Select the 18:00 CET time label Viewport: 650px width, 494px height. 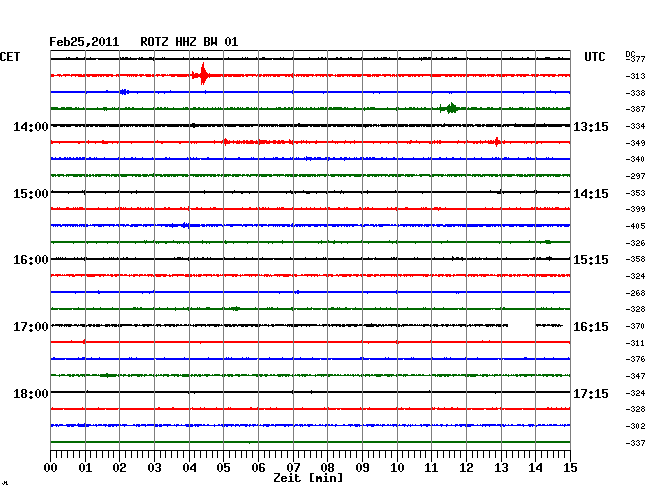[x=31, y=393]
